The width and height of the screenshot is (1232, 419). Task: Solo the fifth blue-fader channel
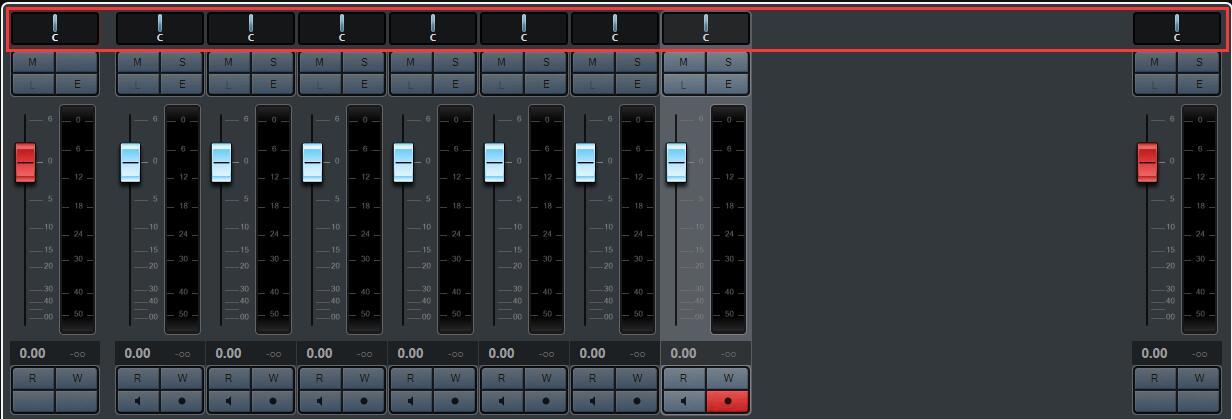545,62
